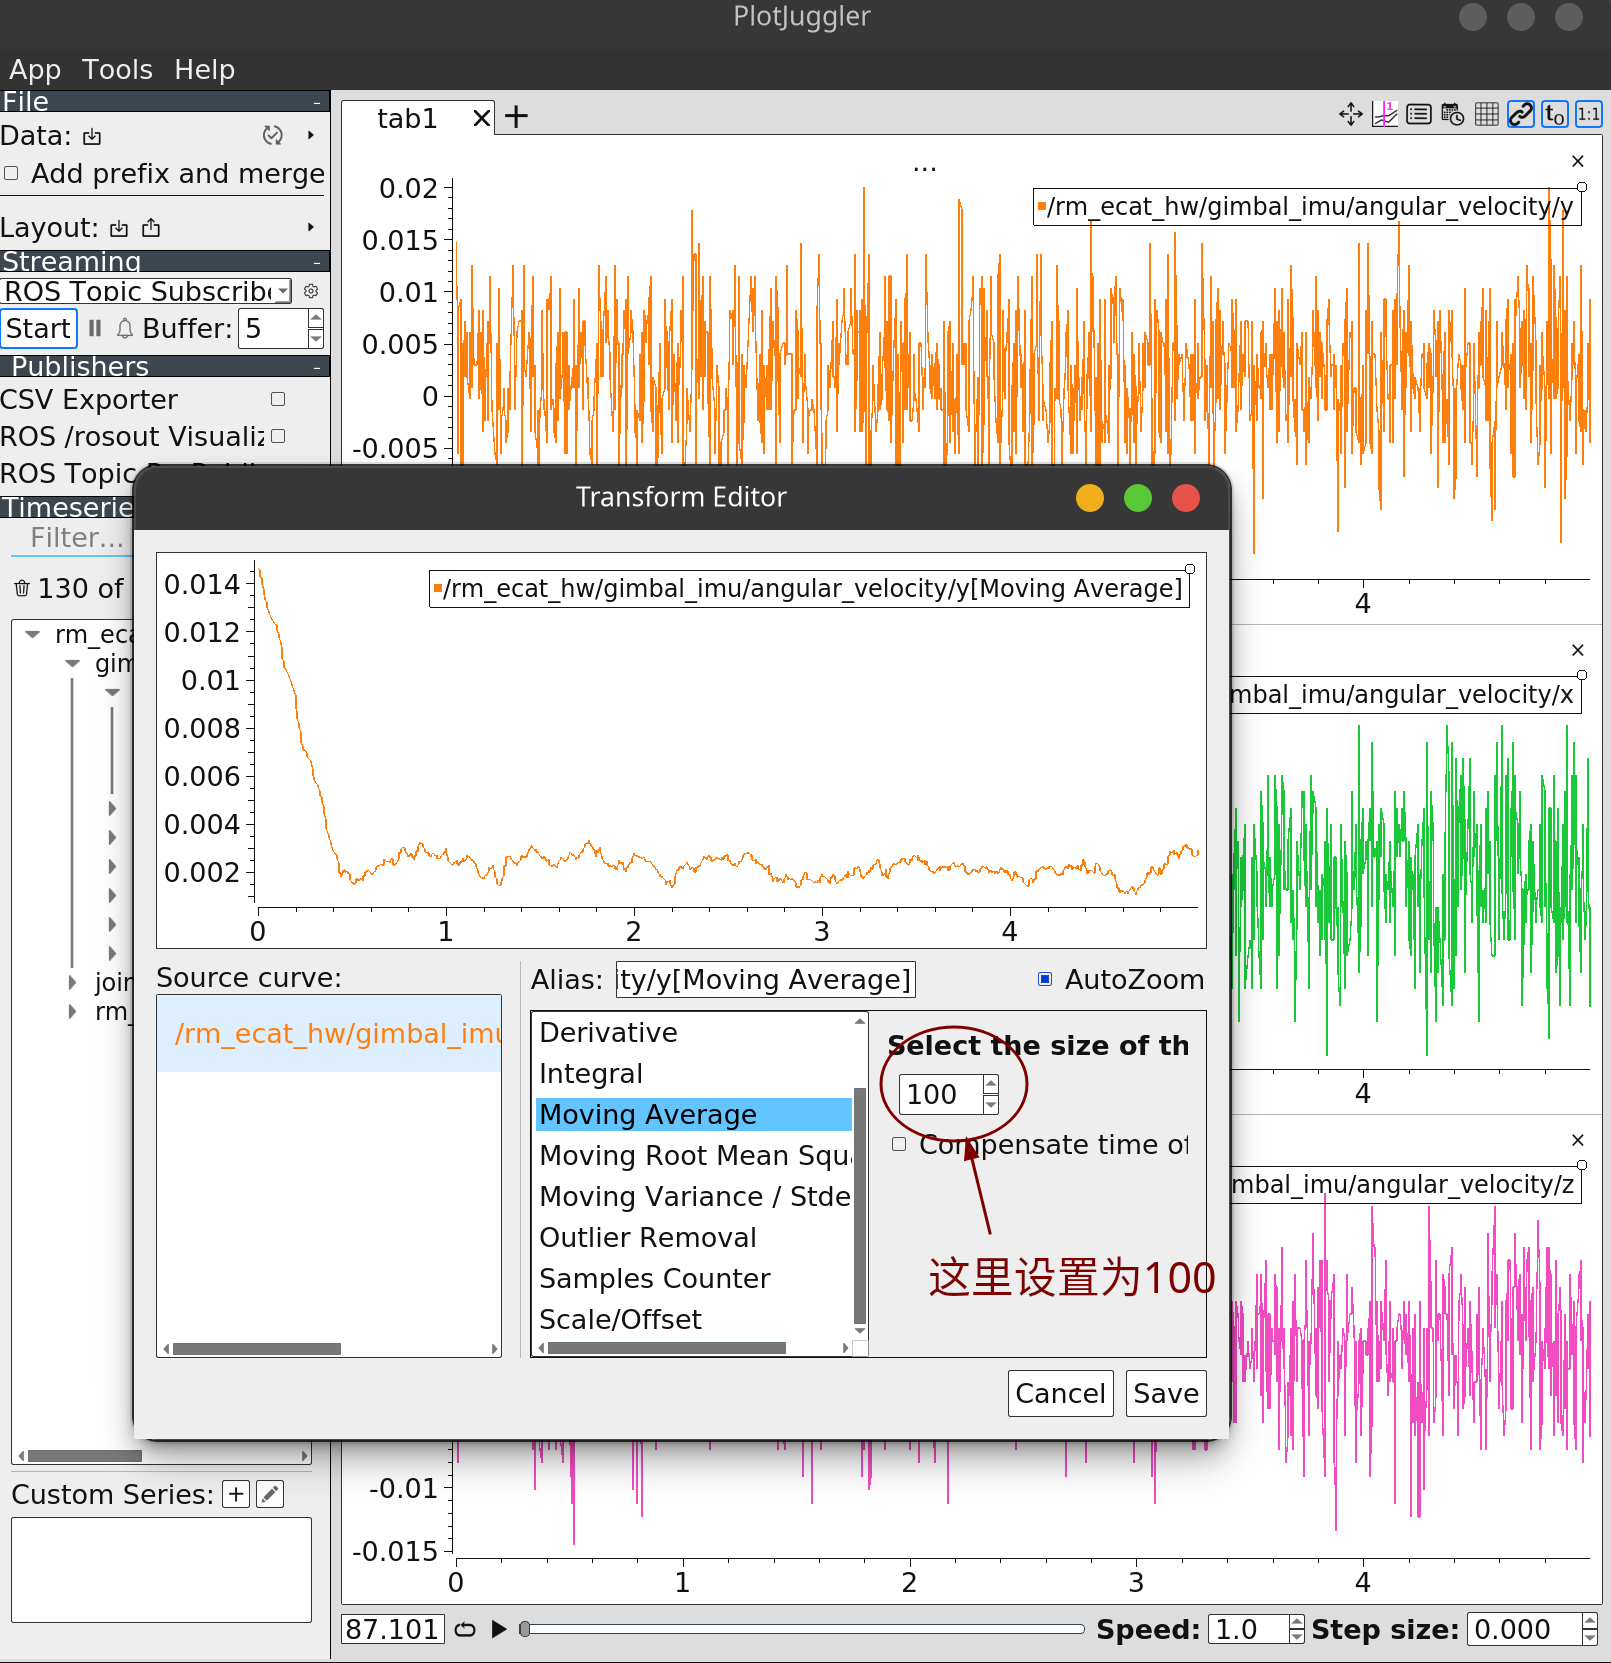Toggle the t0 time offset icon
The height and width of the screenshot is (1663, 1611).
1555,115
